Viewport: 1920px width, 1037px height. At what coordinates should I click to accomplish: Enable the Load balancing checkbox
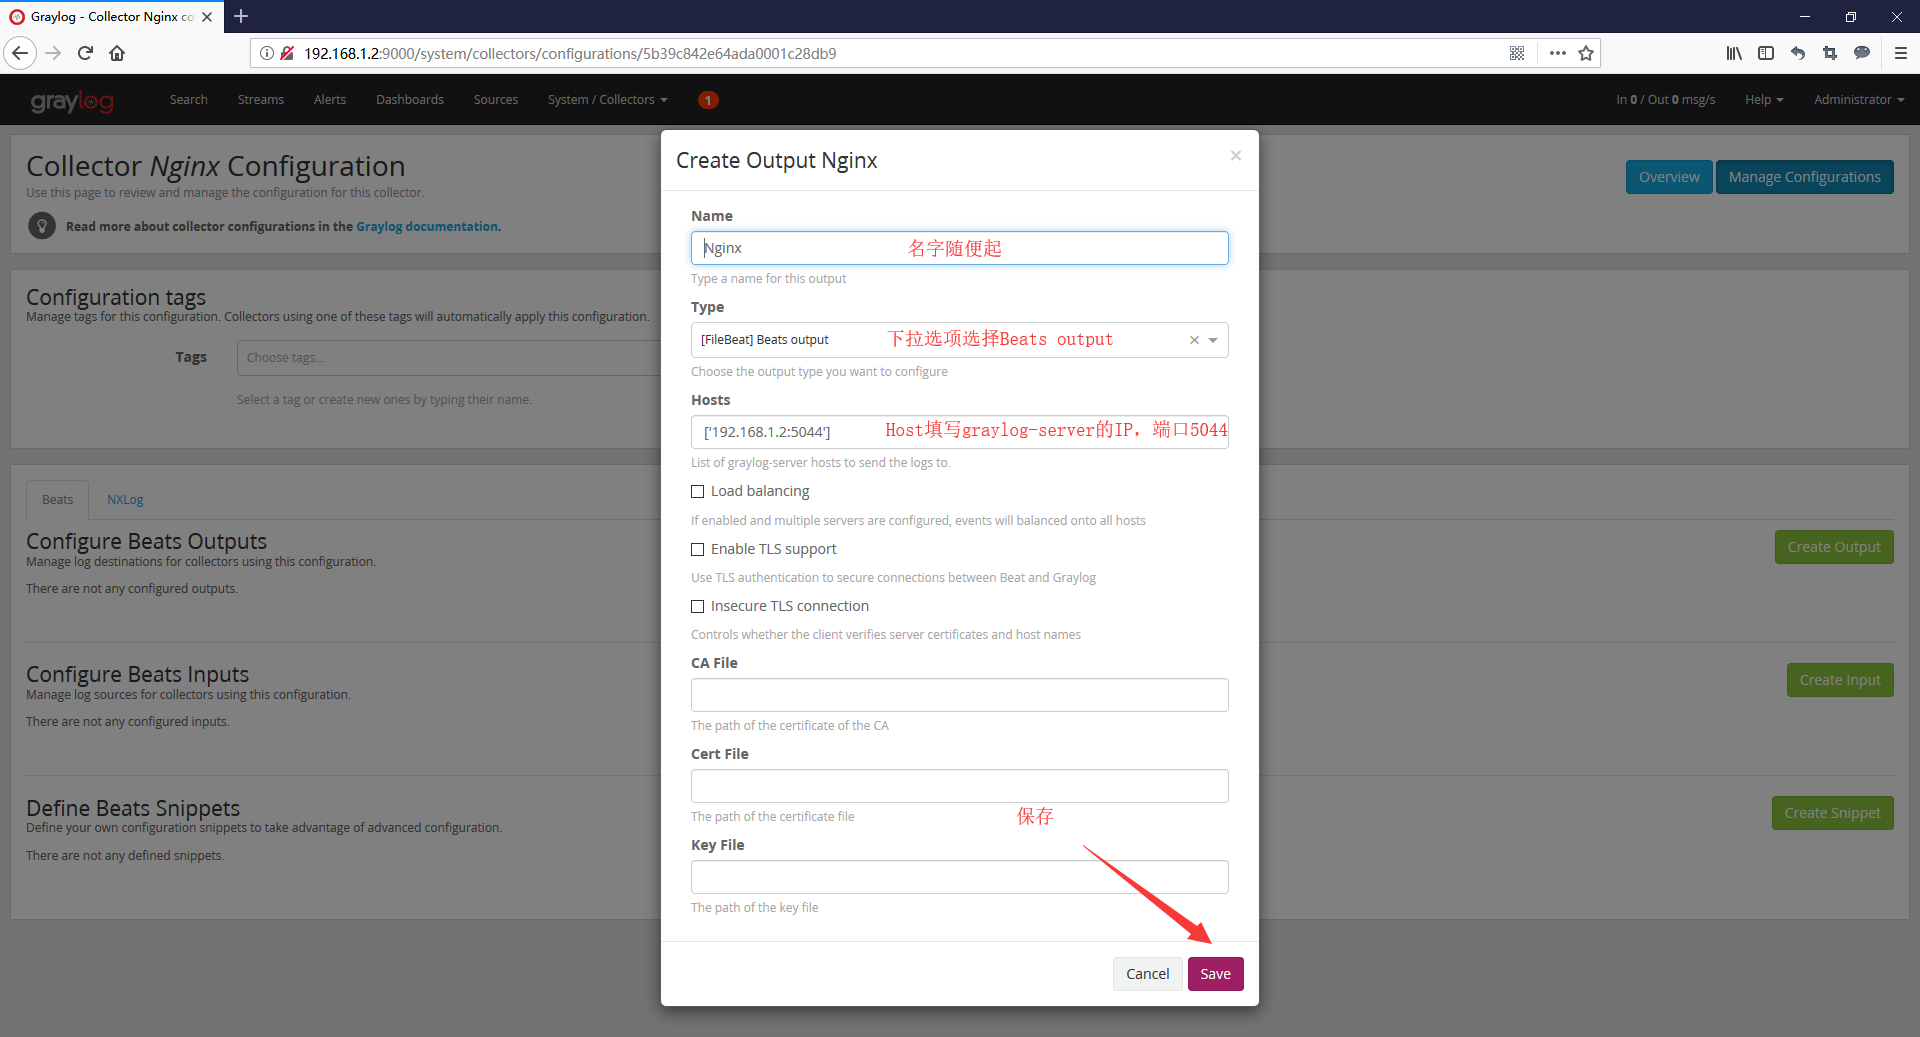click(x=698, y=491)
